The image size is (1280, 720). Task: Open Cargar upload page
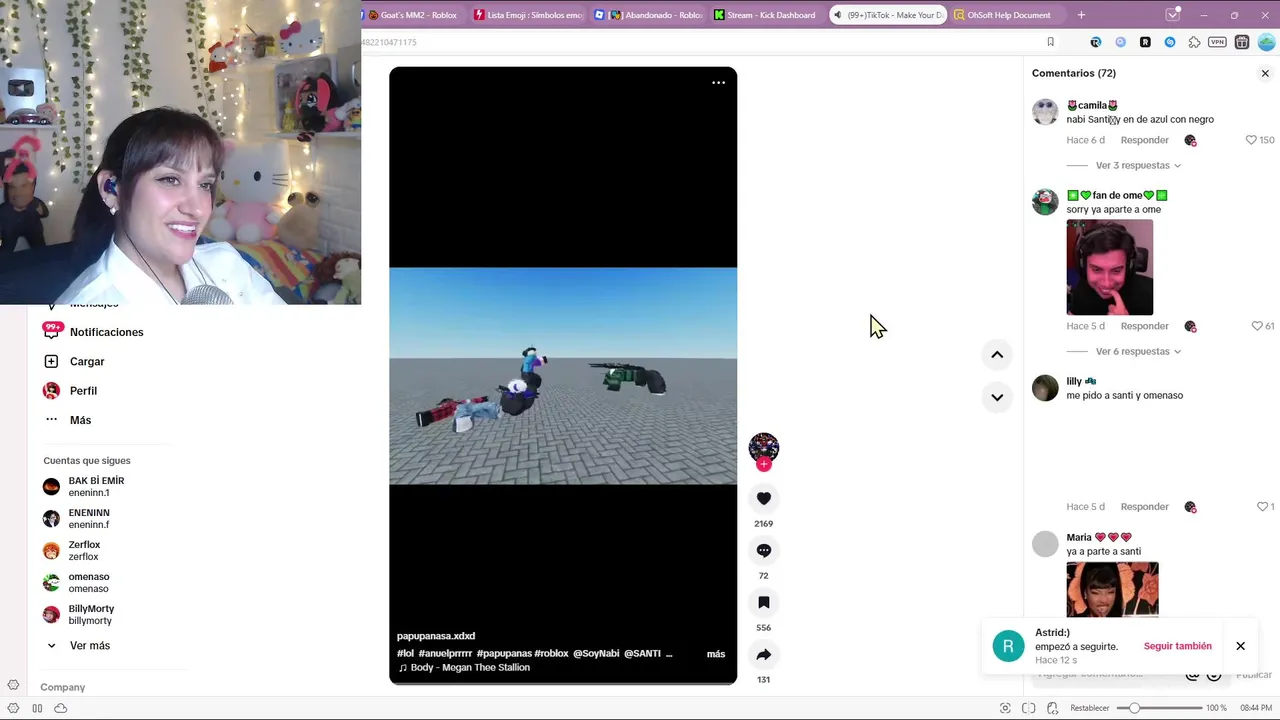(87, 361)
